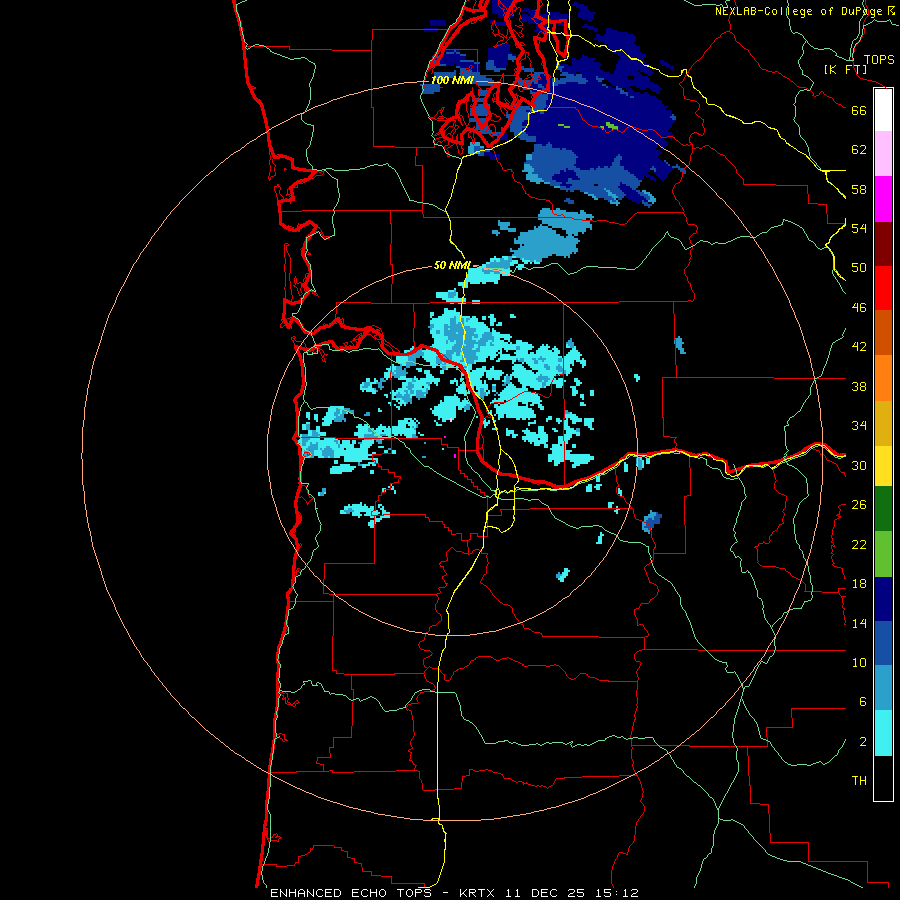Image resolution: width=900 pixels, height=900 pixels.
Task: Click the 22 legend value
Action: pyautogui.click(x=859, y=544)
